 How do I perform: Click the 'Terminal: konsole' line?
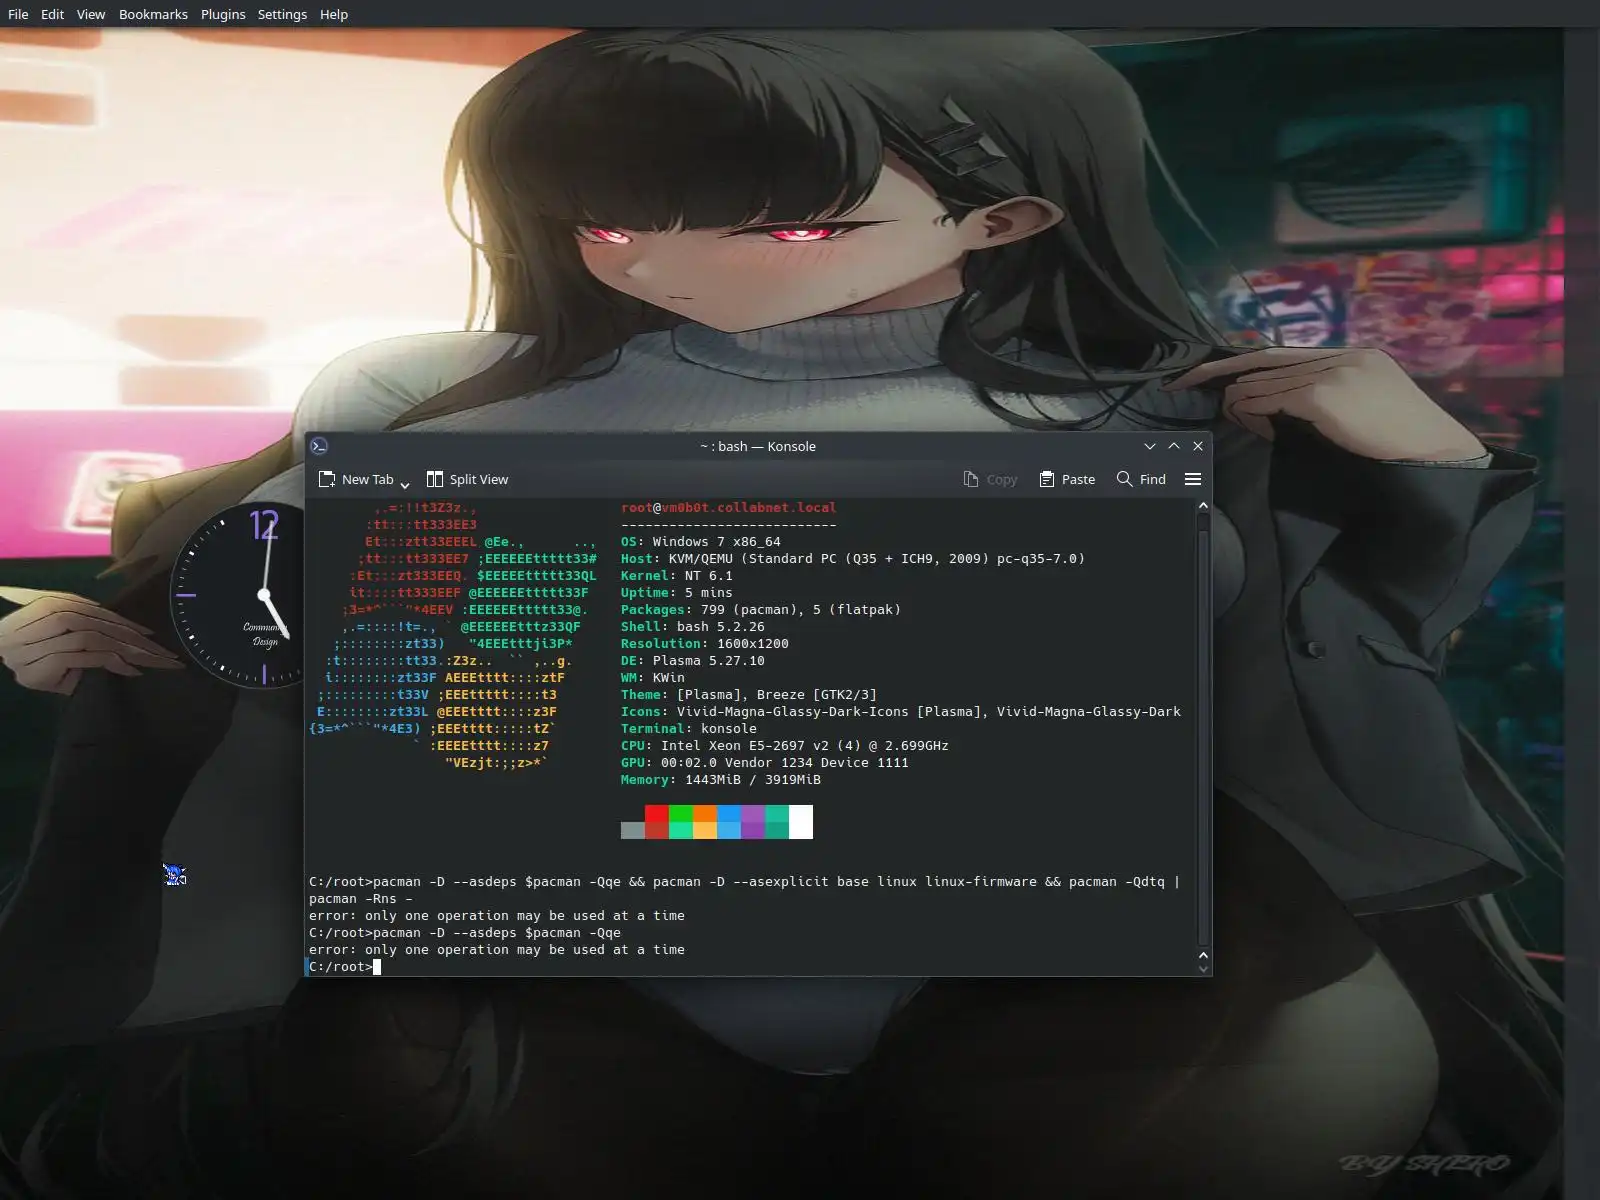[x=688, y=729]
